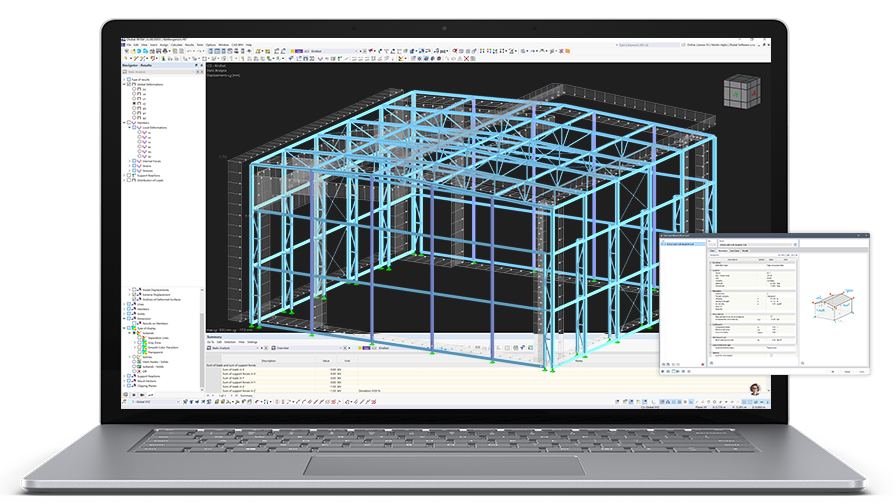Click the Static Analysis icon in the Summary toolbar

(209, 348)
